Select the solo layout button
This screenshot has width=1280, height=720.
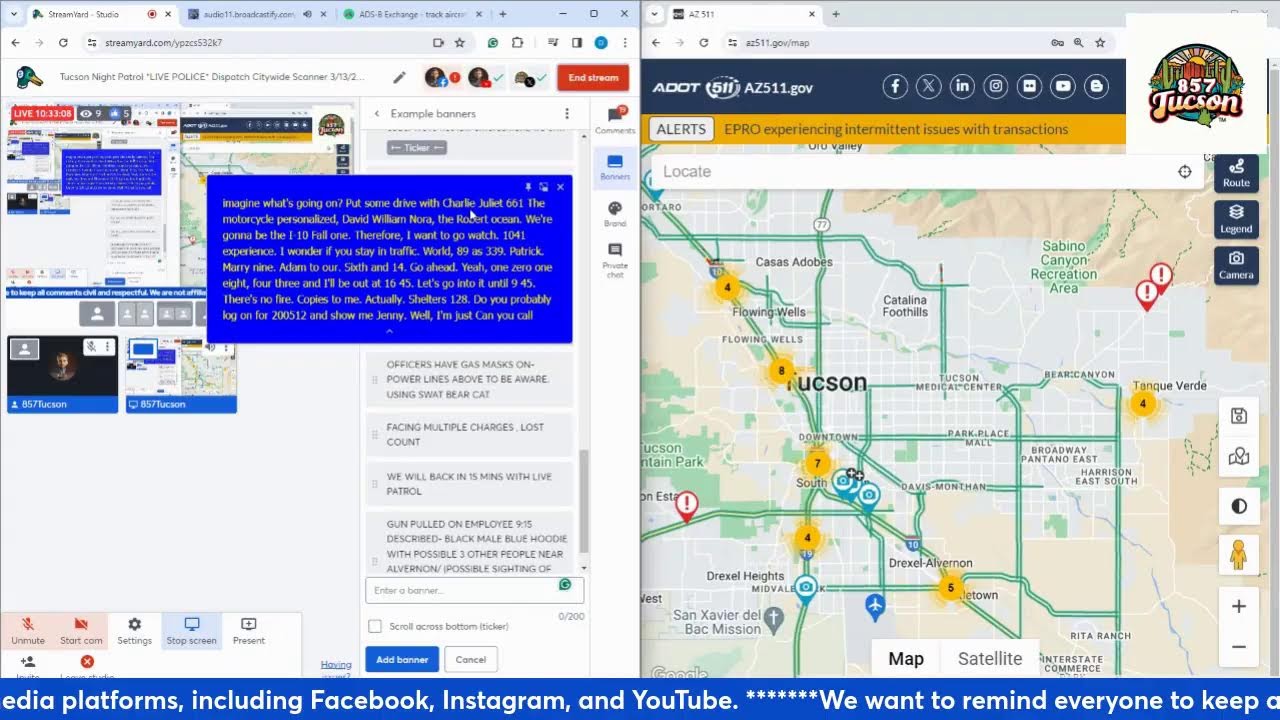(x=96, y=314)
